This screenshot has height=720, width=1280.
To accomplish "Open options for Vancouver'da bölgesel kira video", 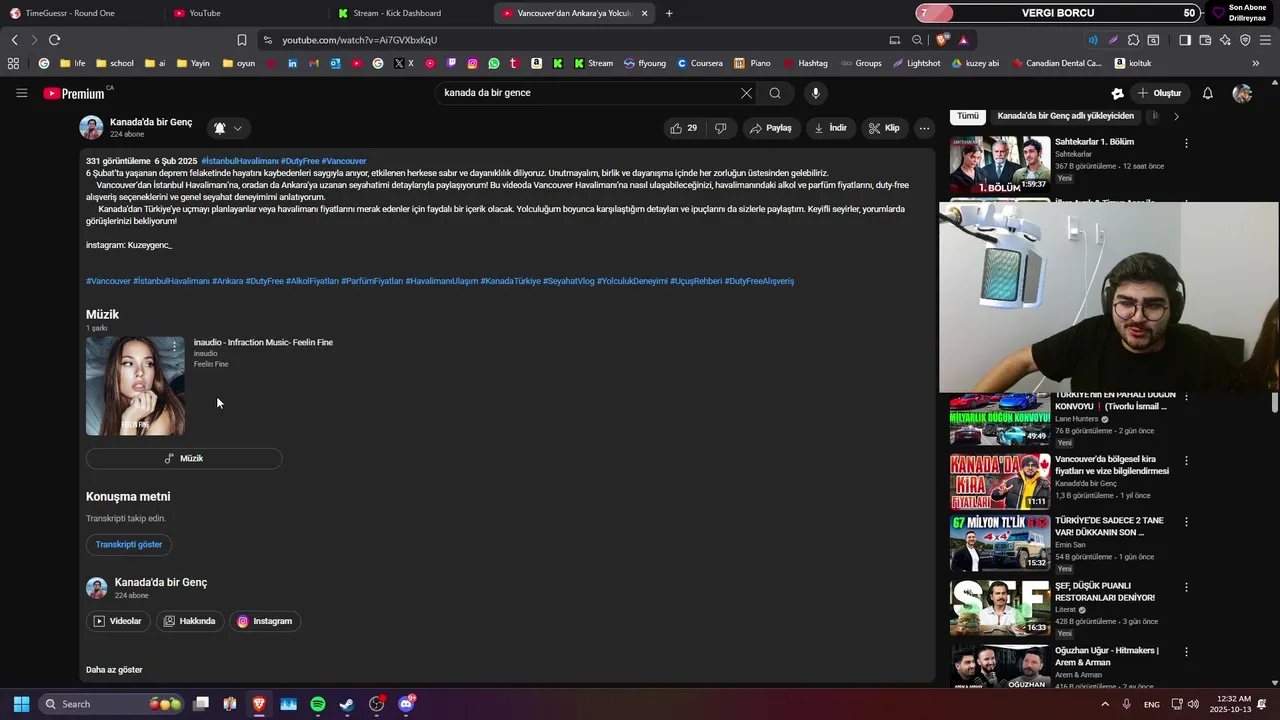I will (x=1187, y=461).
